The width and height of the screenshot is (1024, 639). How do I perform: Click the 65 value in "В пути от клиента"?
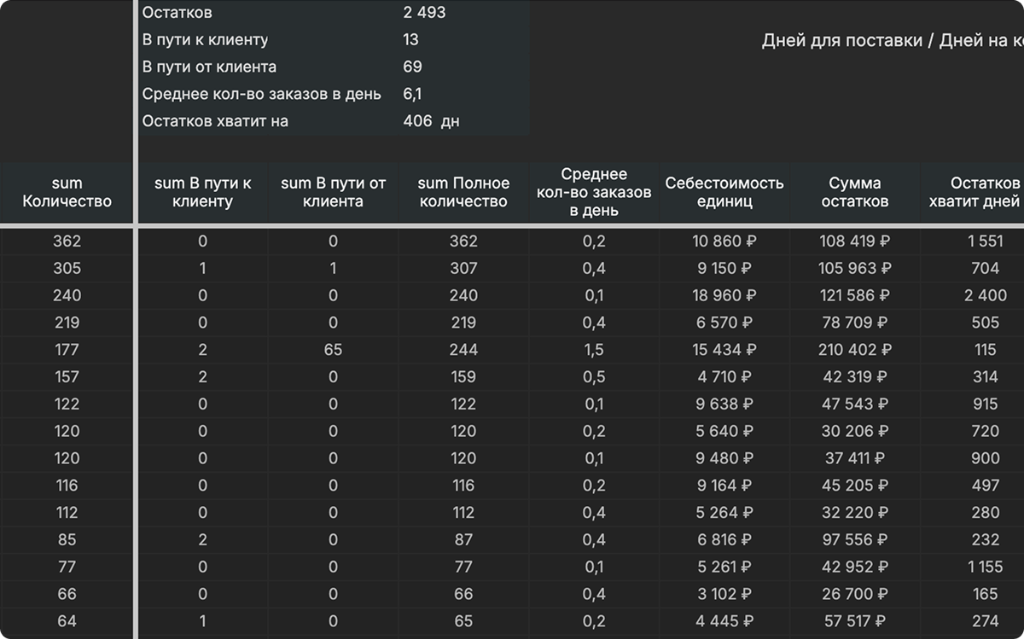pyautogui.click(x=333, y=350)
